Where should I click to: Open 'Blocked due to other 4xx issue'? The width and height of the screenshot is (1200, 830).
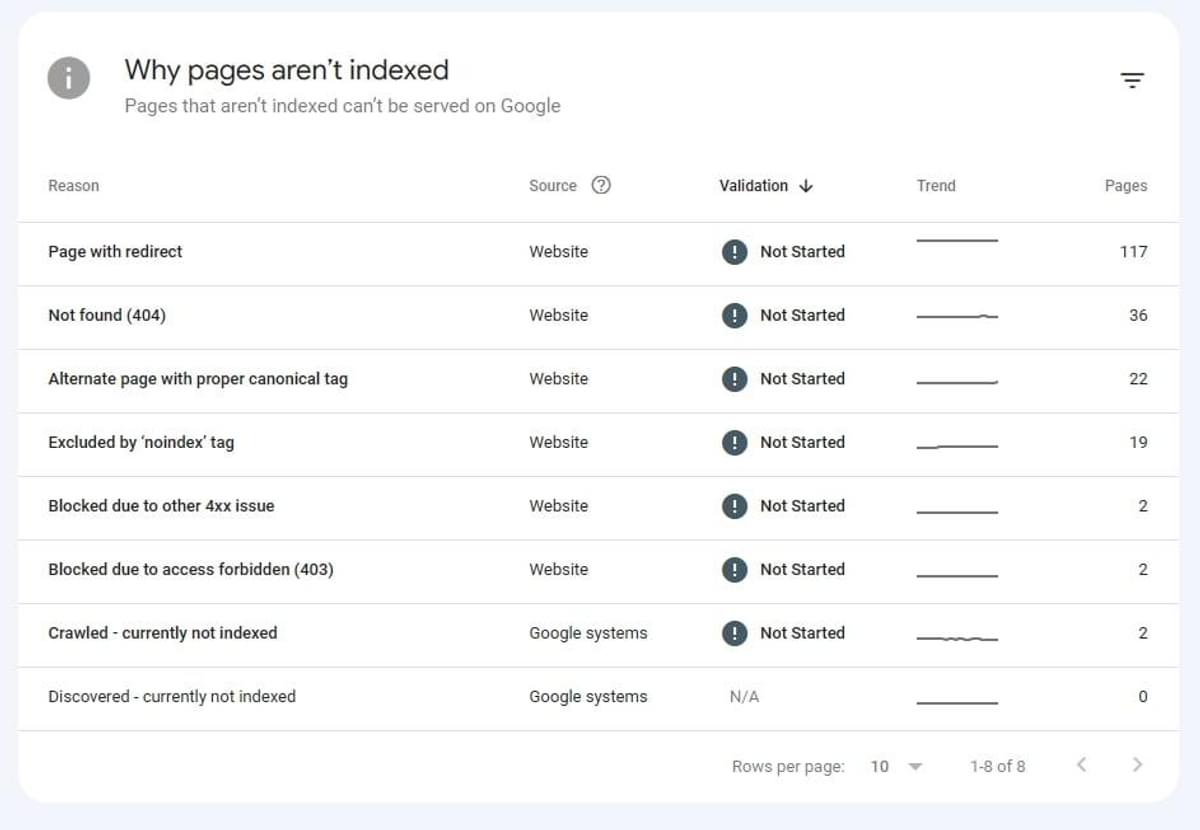[161, 506]
